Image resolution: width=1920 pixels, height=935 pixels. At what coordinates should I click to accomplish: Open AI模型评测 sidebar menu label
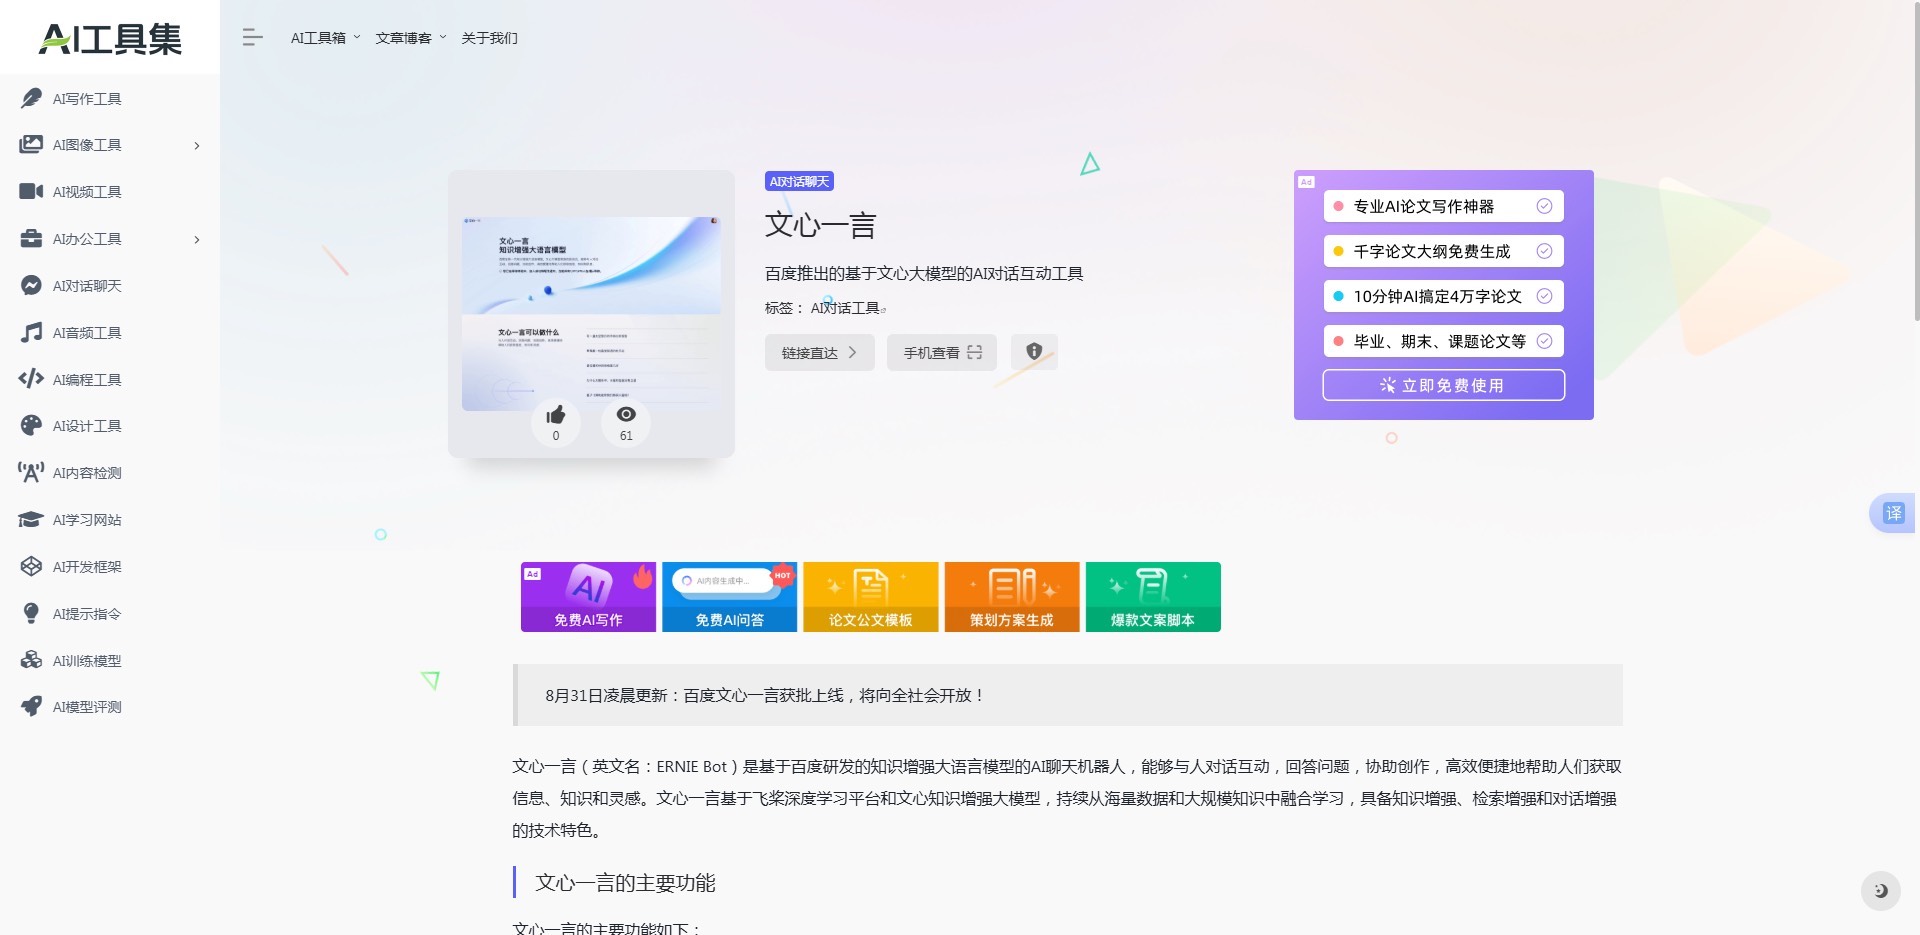tap(87, 707)
